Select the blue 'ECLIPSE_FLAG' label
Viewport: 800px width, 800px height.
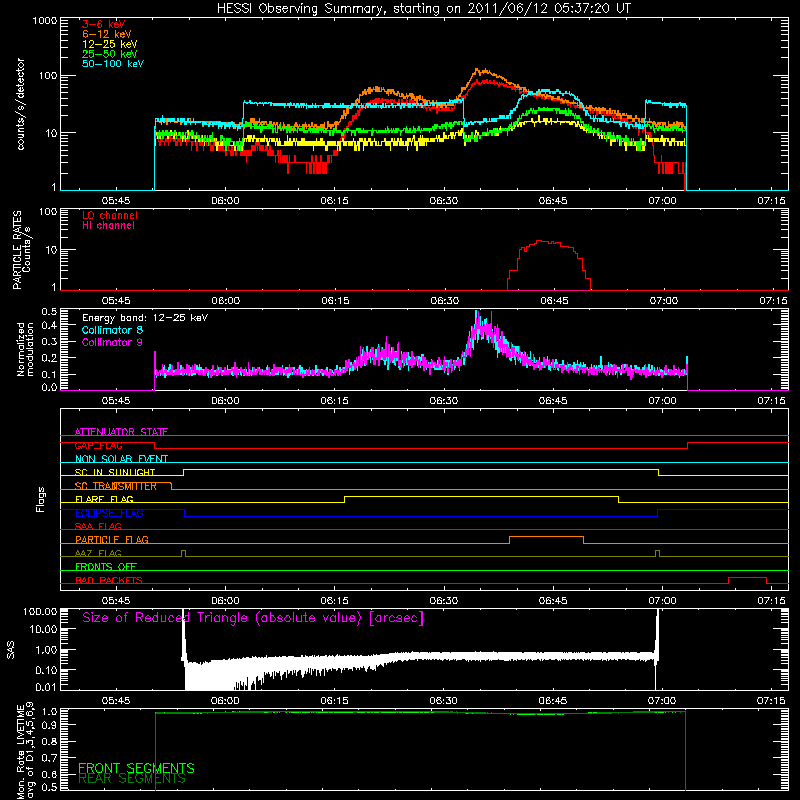click(x=109, y=513)
